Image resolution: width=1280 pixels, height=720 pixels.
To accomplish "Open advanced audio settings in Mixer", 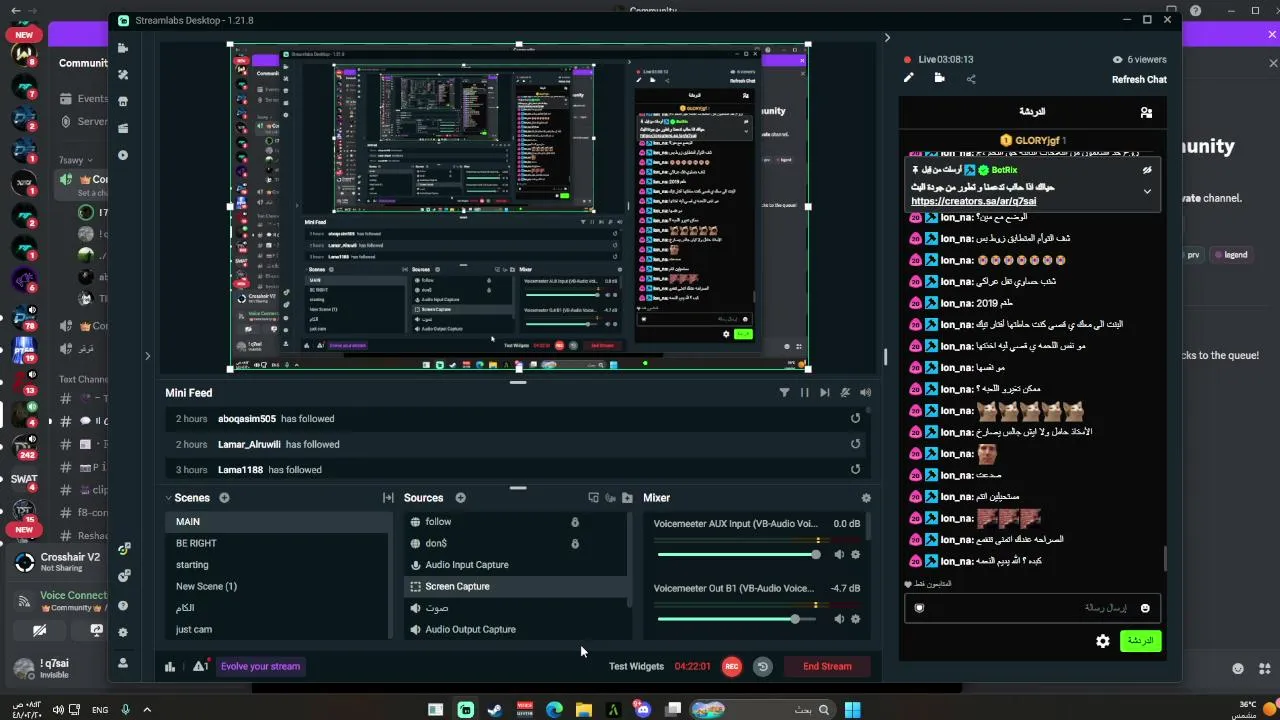I will (866, 498).
